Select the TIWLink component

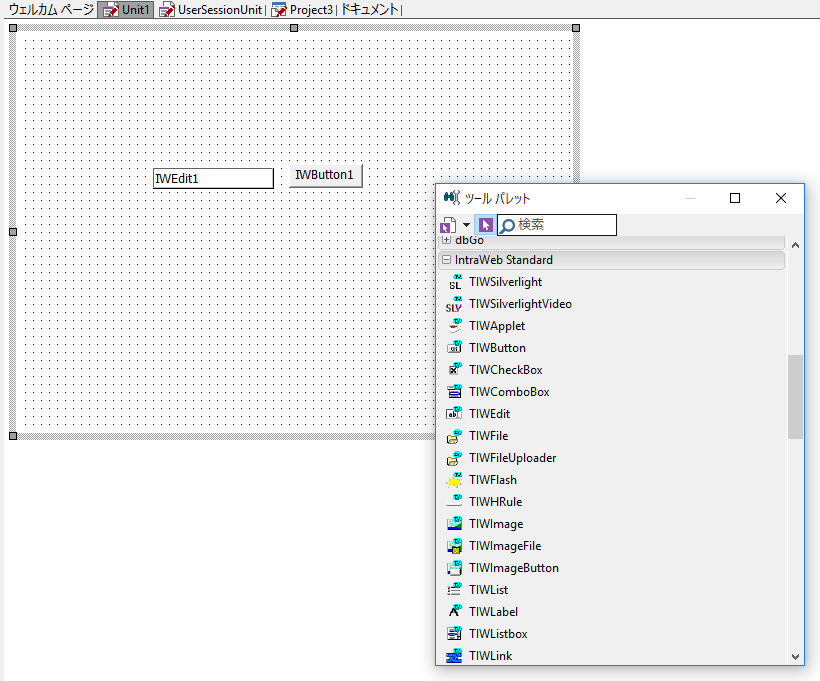[x=491, y=655]
